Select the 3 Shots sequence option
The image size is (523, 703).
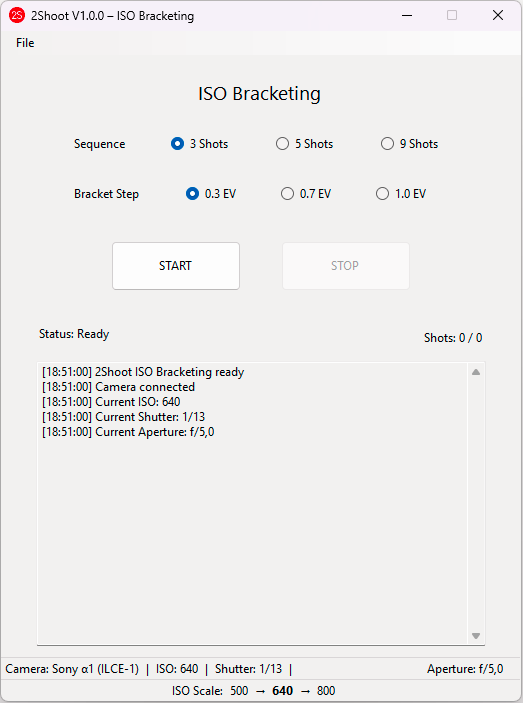199,144
